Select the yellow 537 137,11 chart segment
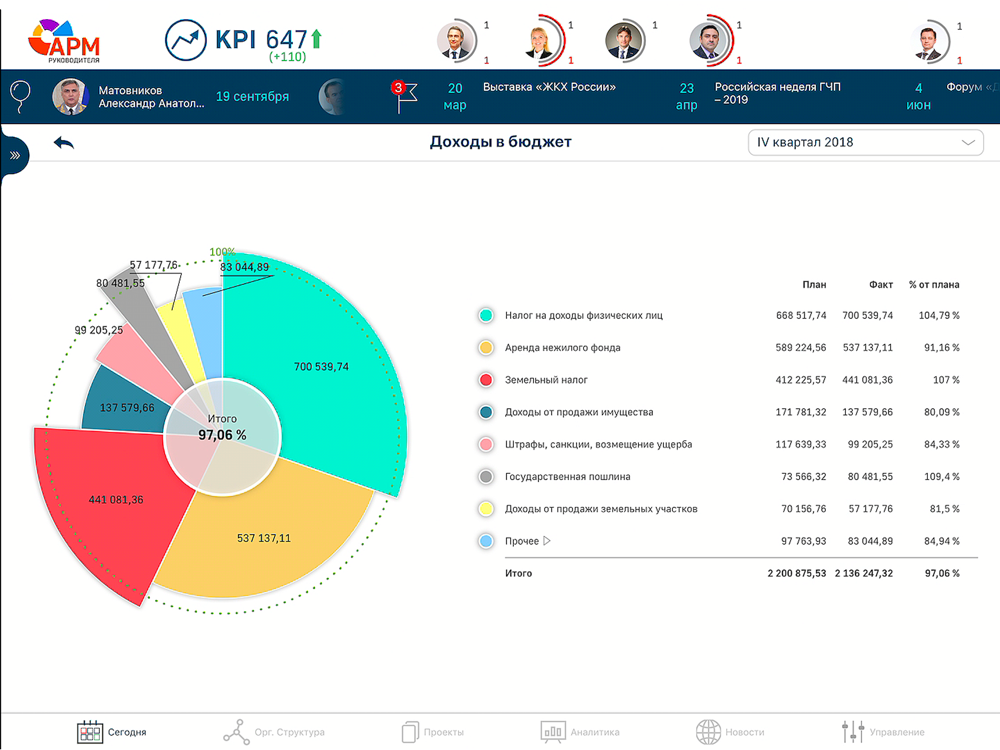The width and height of the screenshot is (1000, 750). pos(264,538)
